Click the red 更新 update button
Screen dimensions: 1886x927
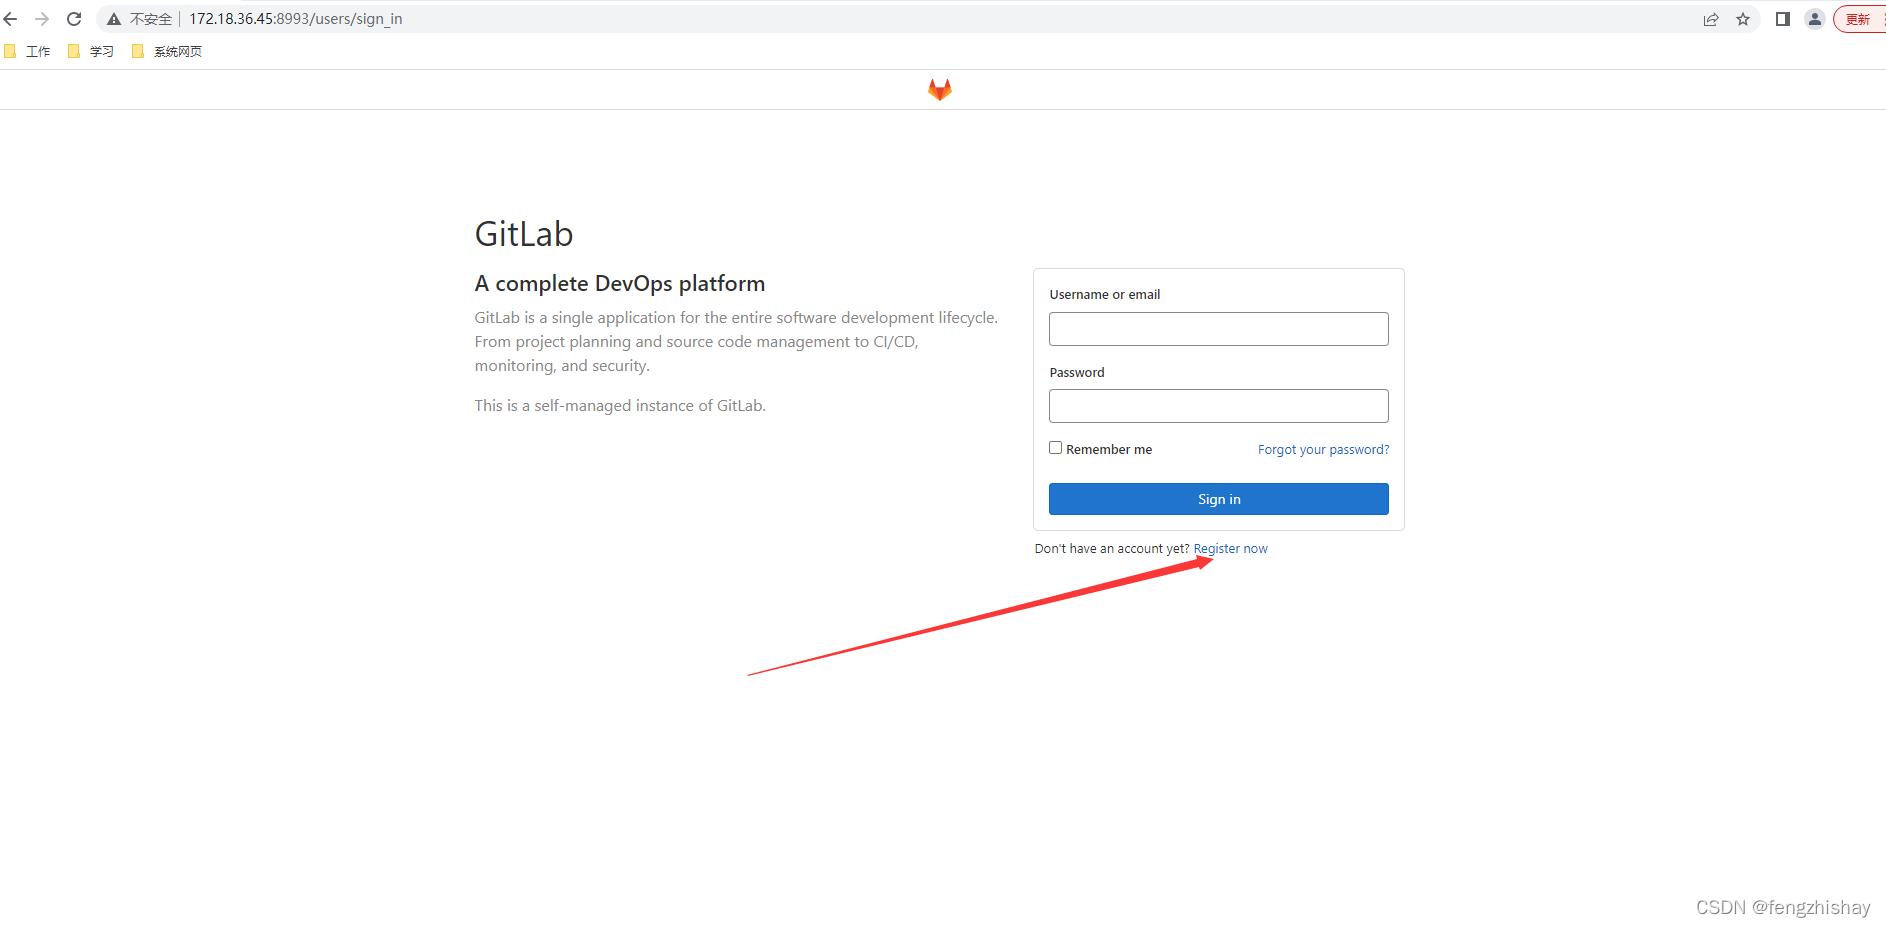click(1859, 18)
